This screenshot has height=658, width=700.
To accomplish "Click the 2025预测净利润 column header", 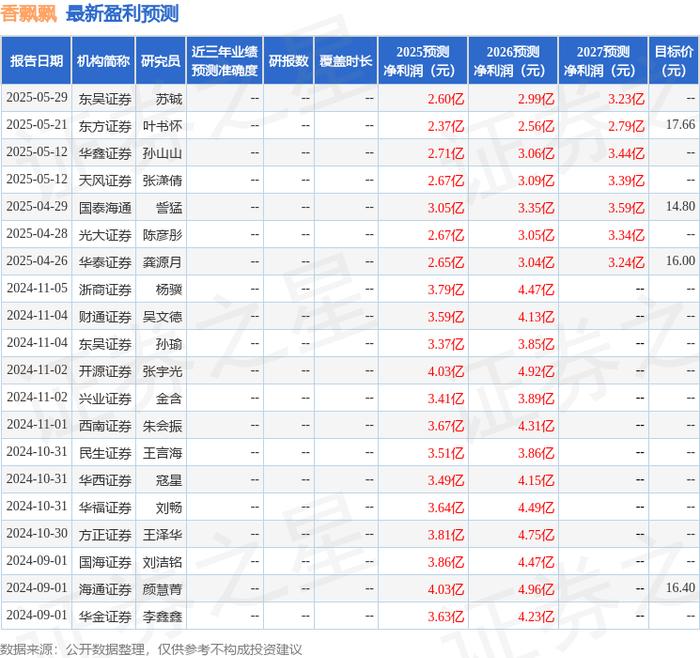I will tap(423, 61).
